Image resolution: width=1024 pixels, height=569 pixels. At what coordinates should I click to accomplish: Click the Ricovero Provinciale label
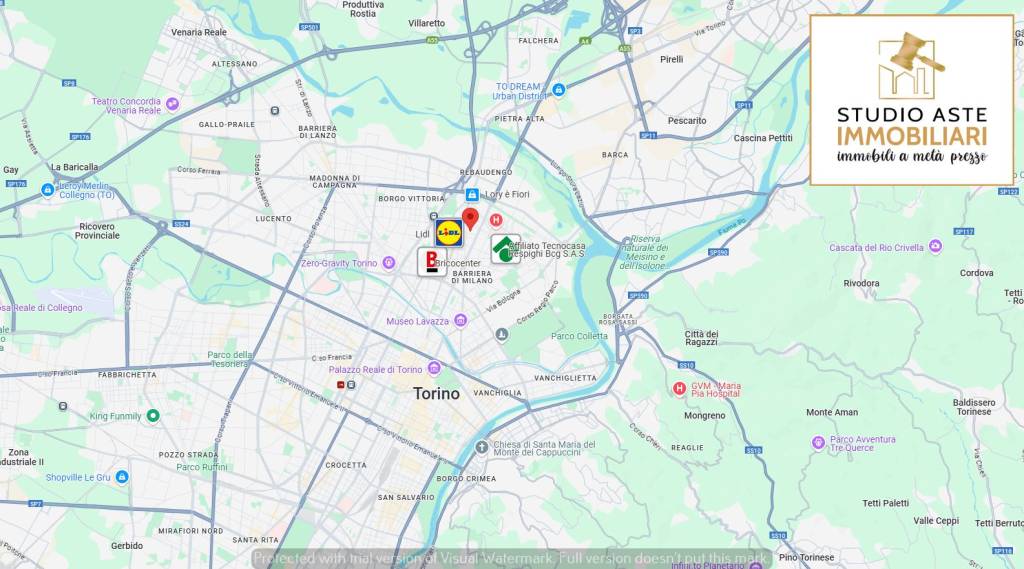click(97, 231)
